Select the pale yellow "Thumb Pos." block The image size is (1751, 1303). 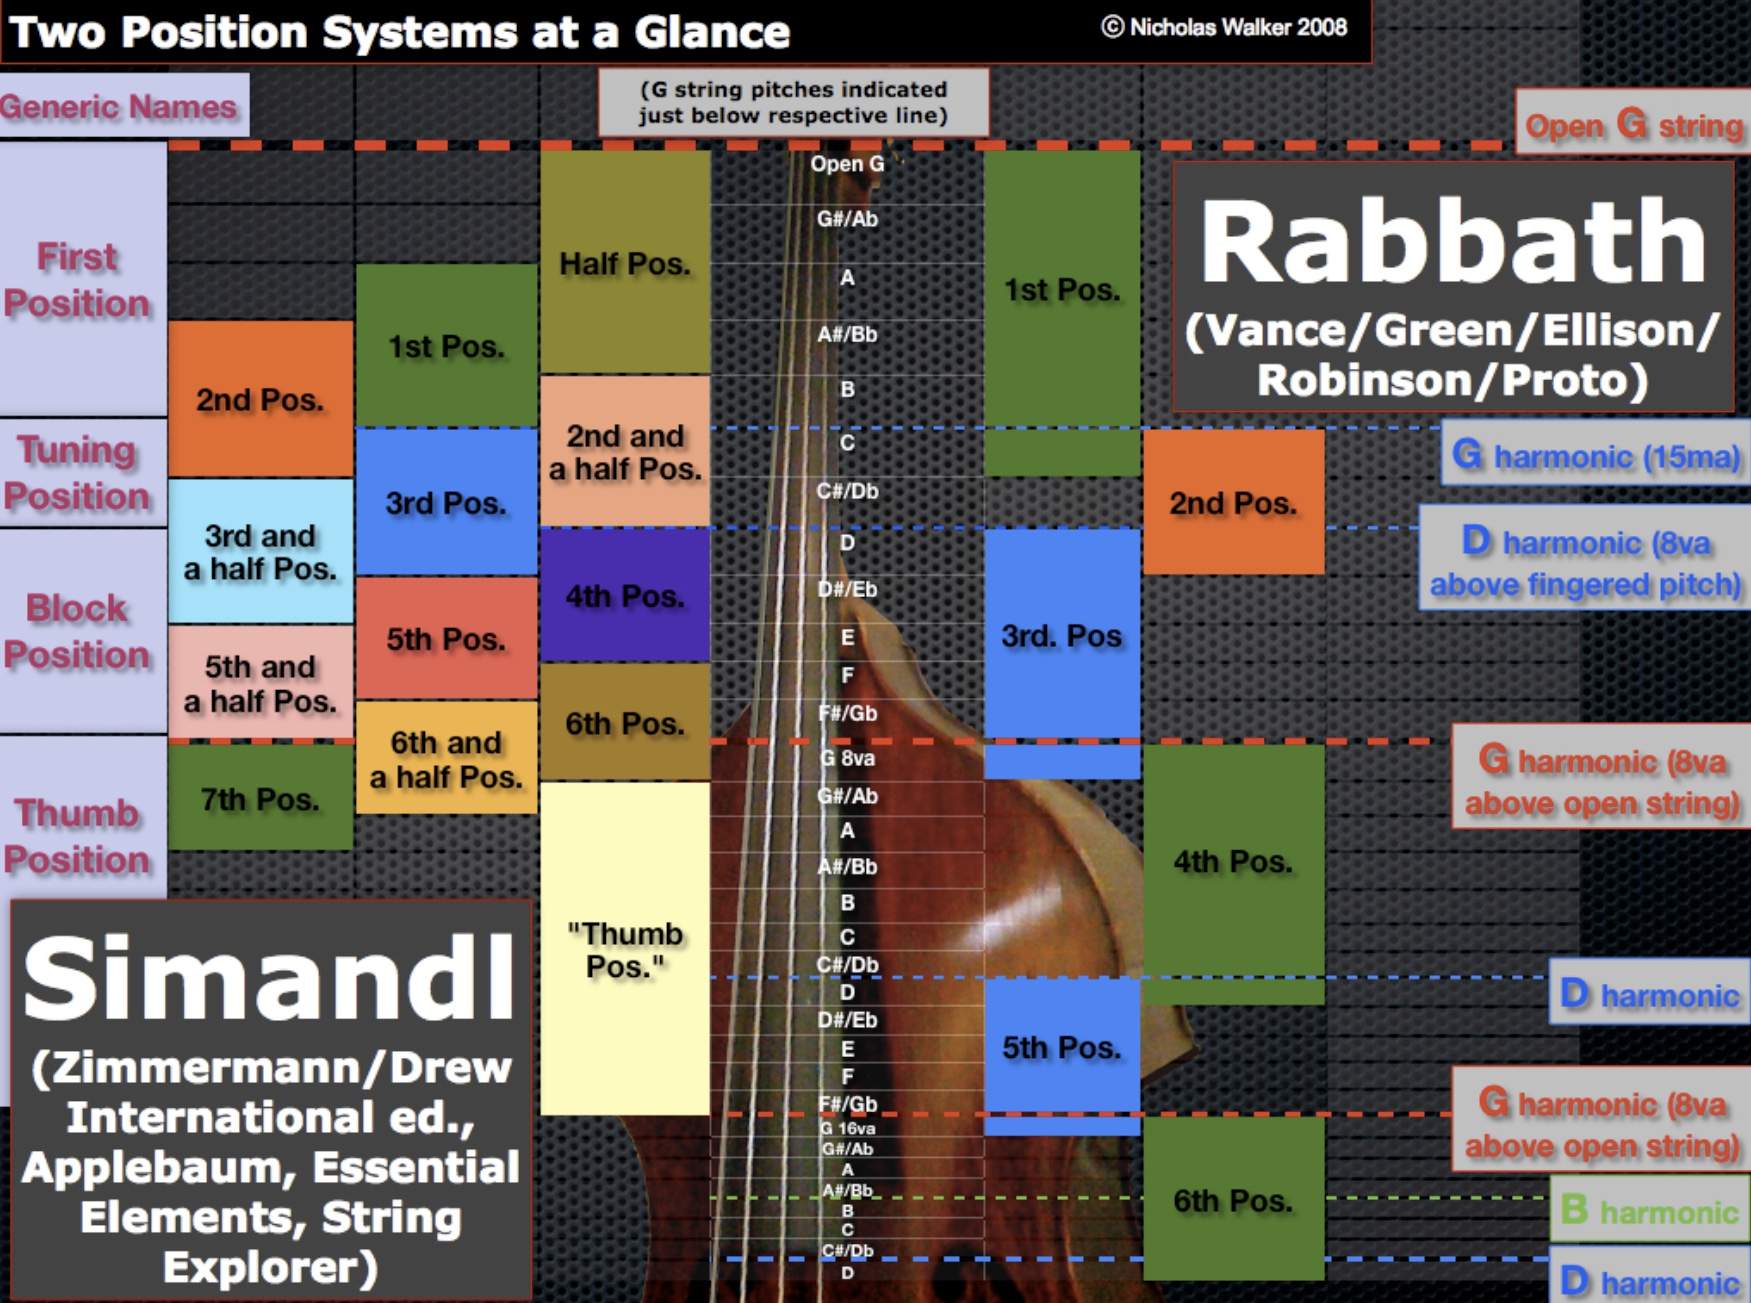pos(625,948)
